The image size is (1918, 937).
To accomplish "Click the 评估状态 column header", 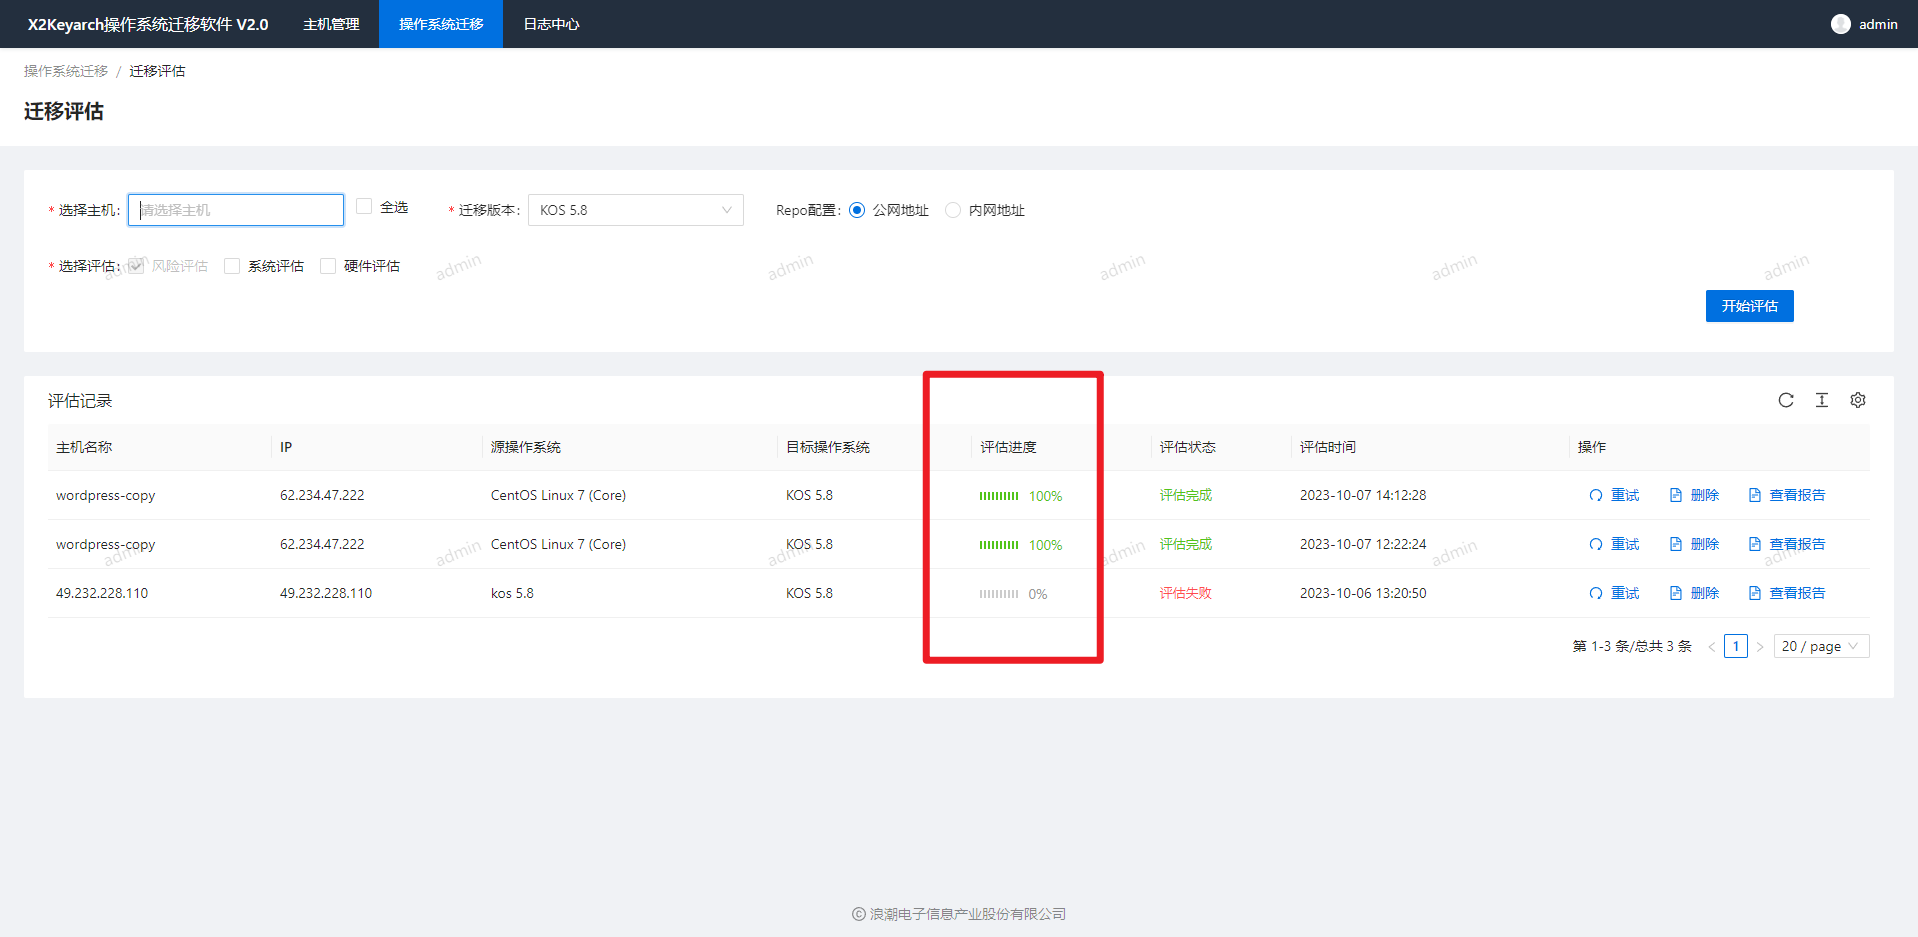I will 1188,447.
